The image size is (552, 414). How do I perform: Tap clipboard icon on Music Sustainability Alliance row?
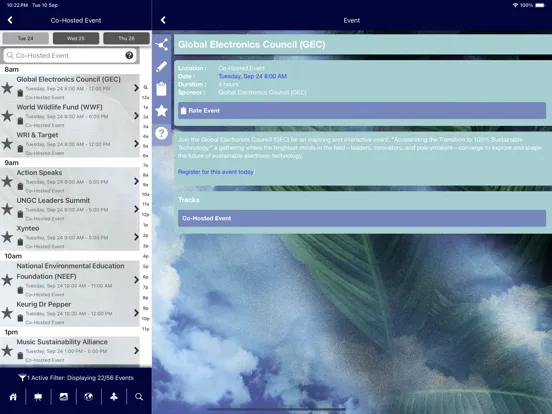point(20,356)
